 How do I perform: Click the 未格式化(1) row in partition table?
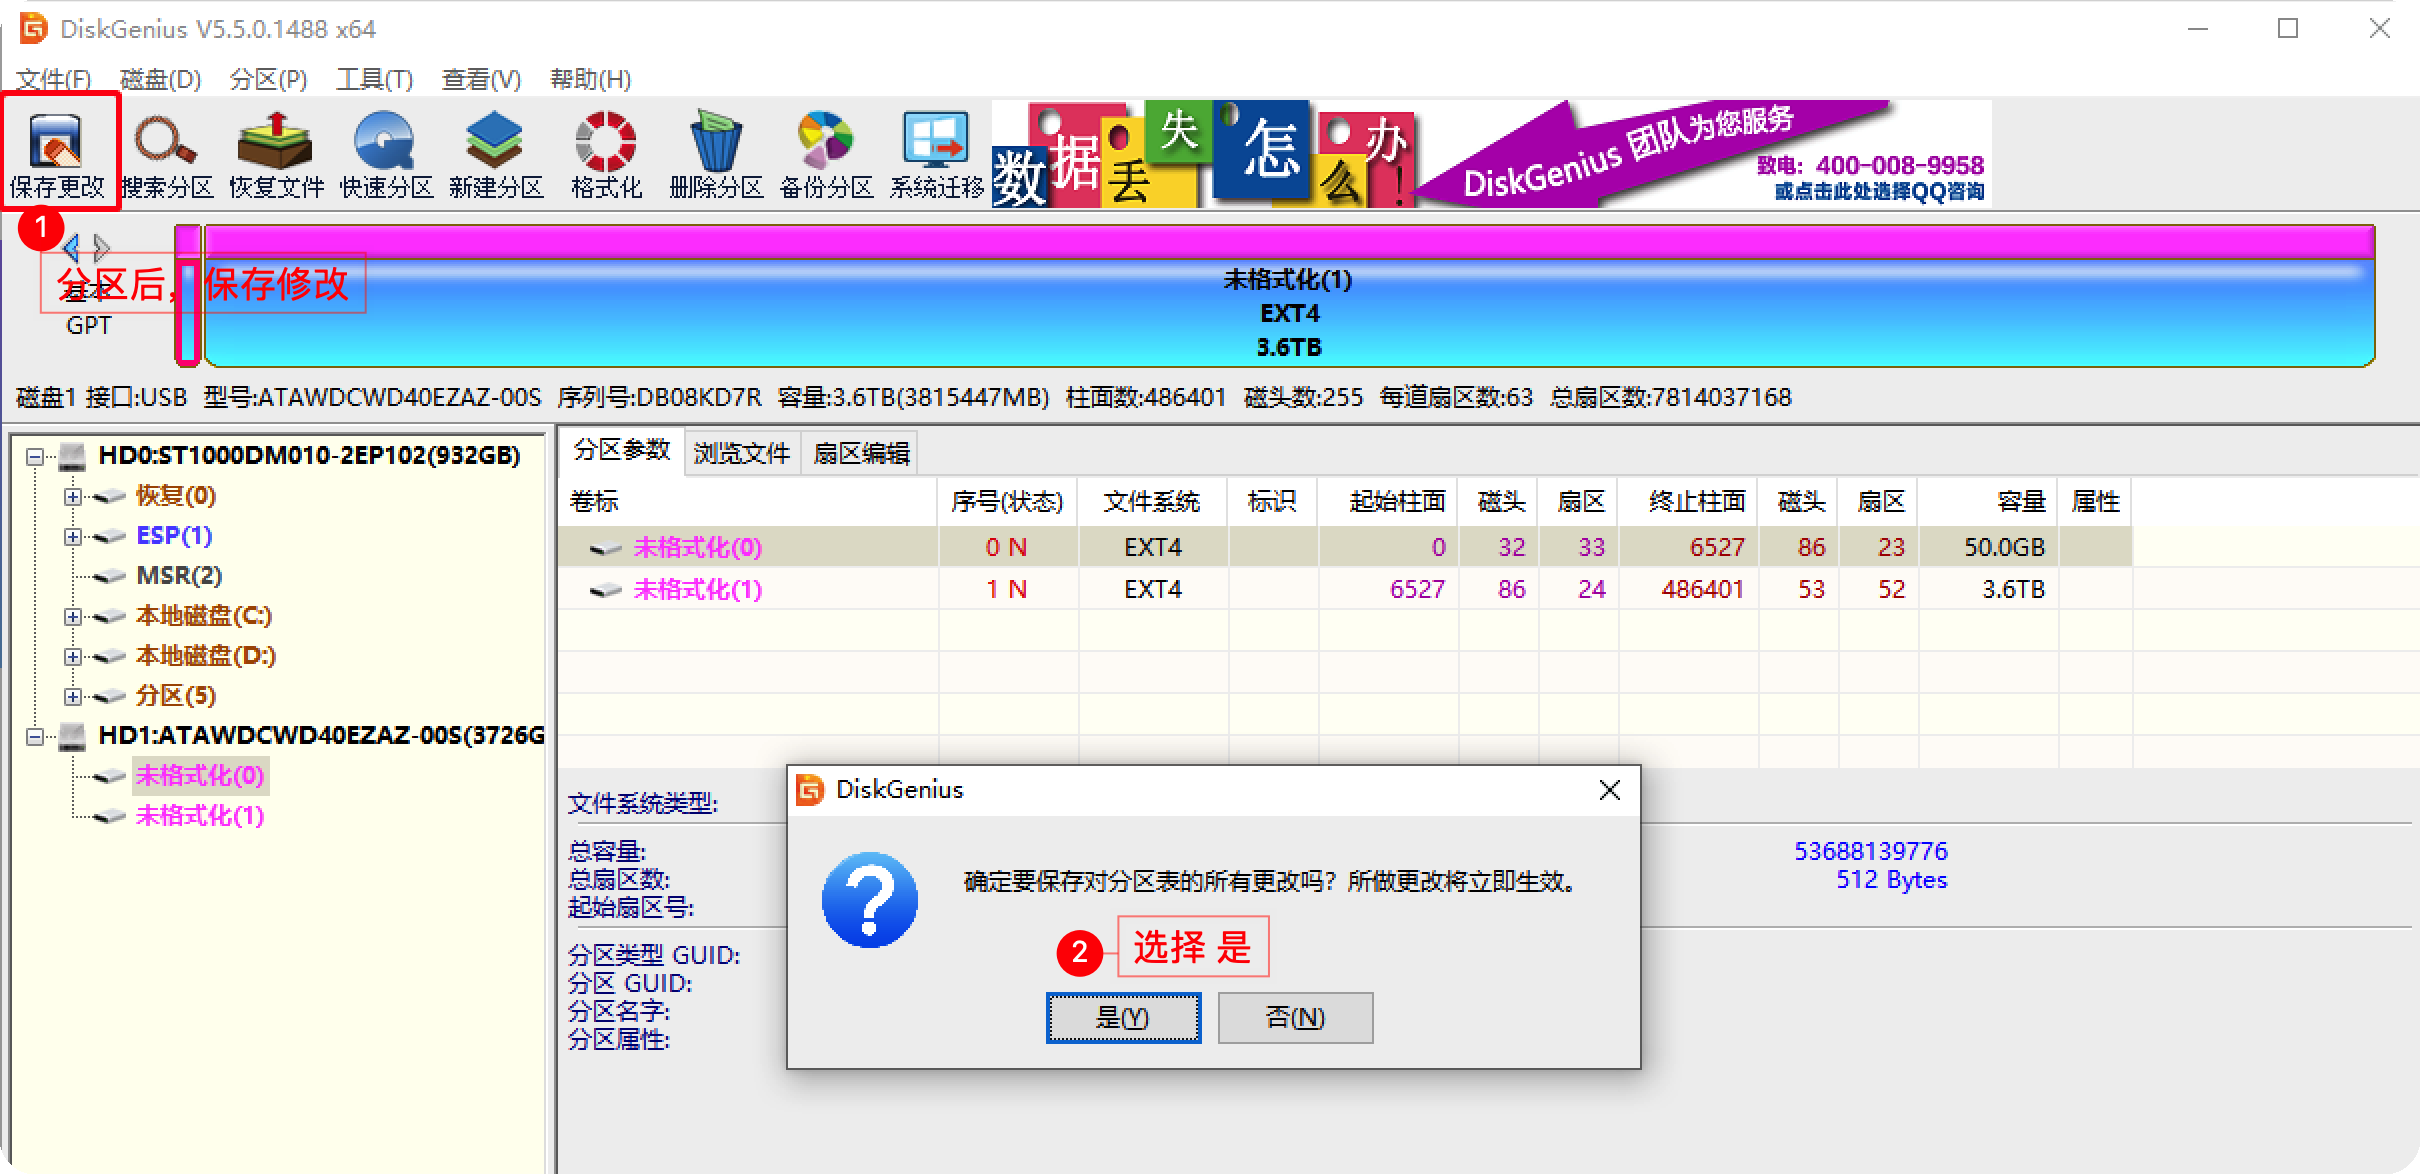tap(1344, 590)
